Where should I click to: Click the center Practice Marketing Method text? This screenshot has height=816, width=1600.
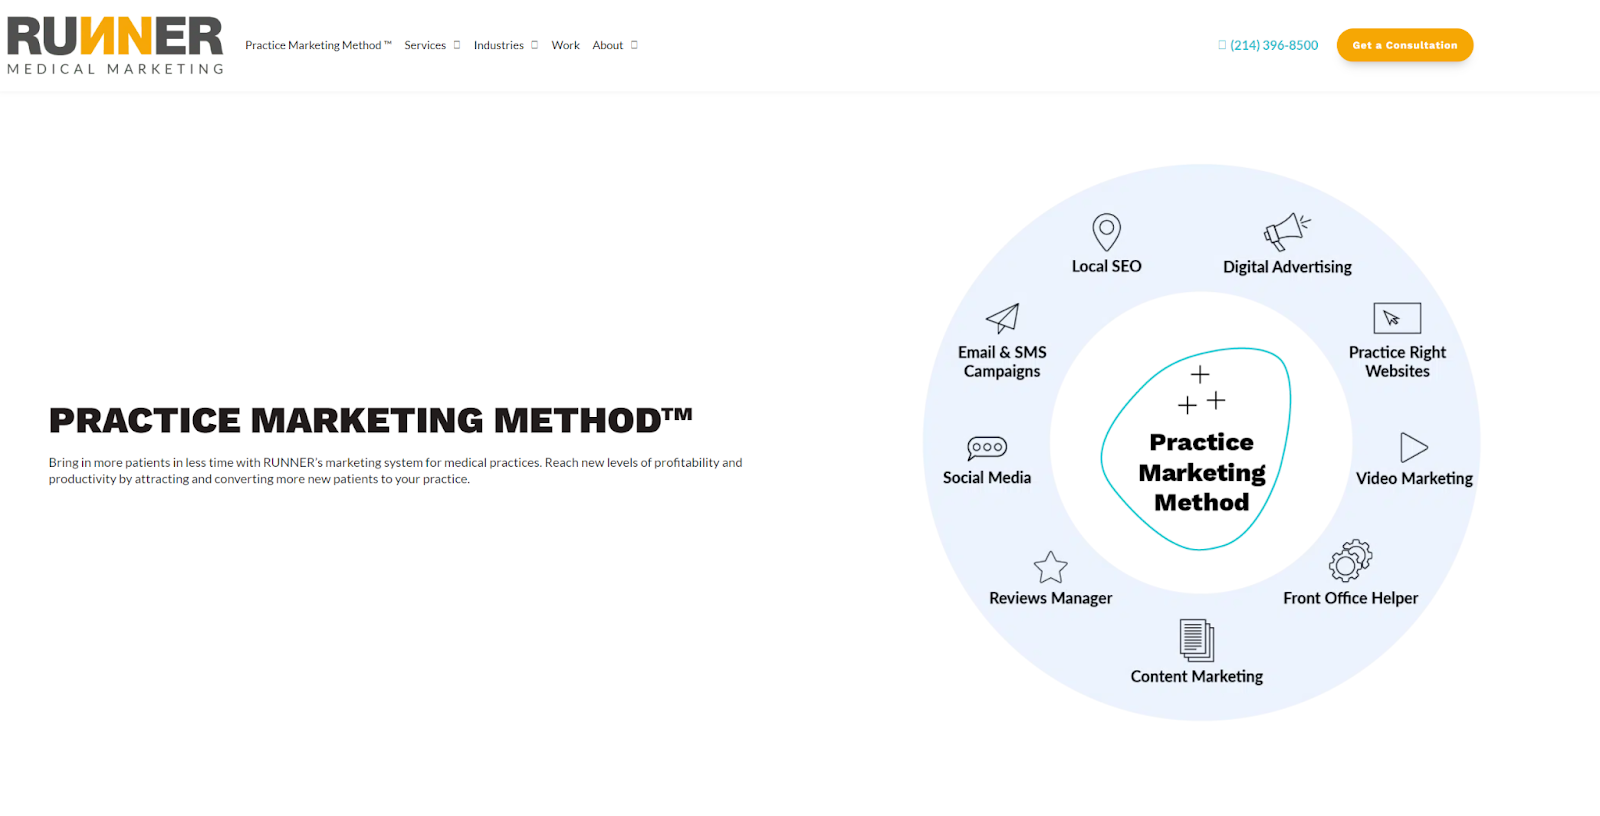click(1201, 472)
